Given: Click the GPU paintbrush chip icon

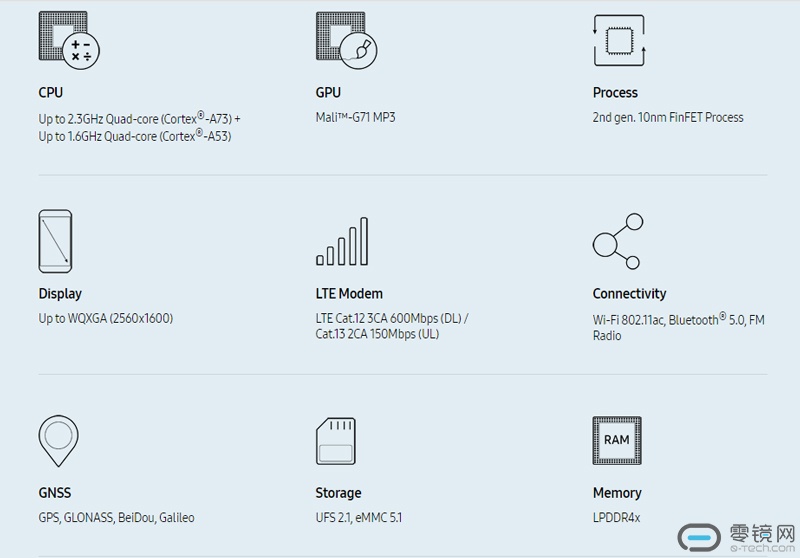Looking at the screenshot, I should tap(346, 39).
